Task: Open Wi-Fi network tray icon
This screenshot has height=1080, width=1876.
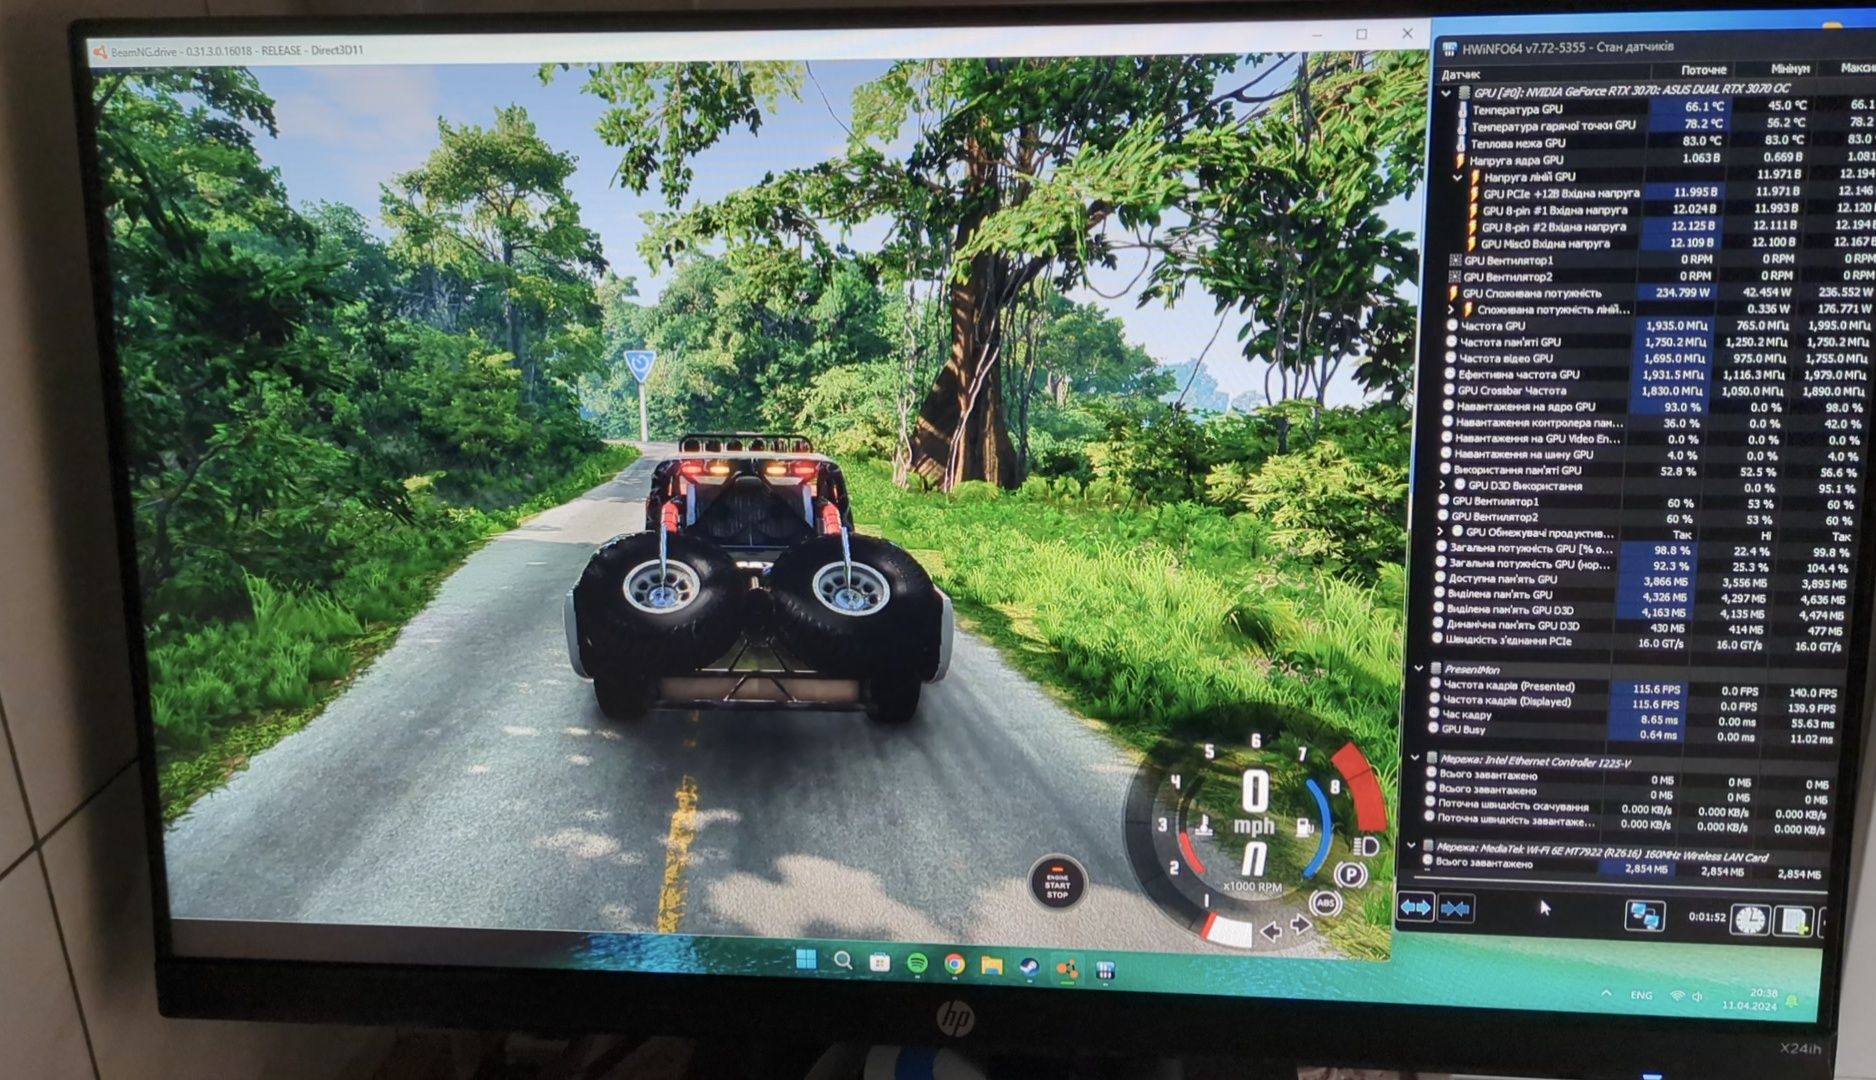Action: coord(1677,996)
